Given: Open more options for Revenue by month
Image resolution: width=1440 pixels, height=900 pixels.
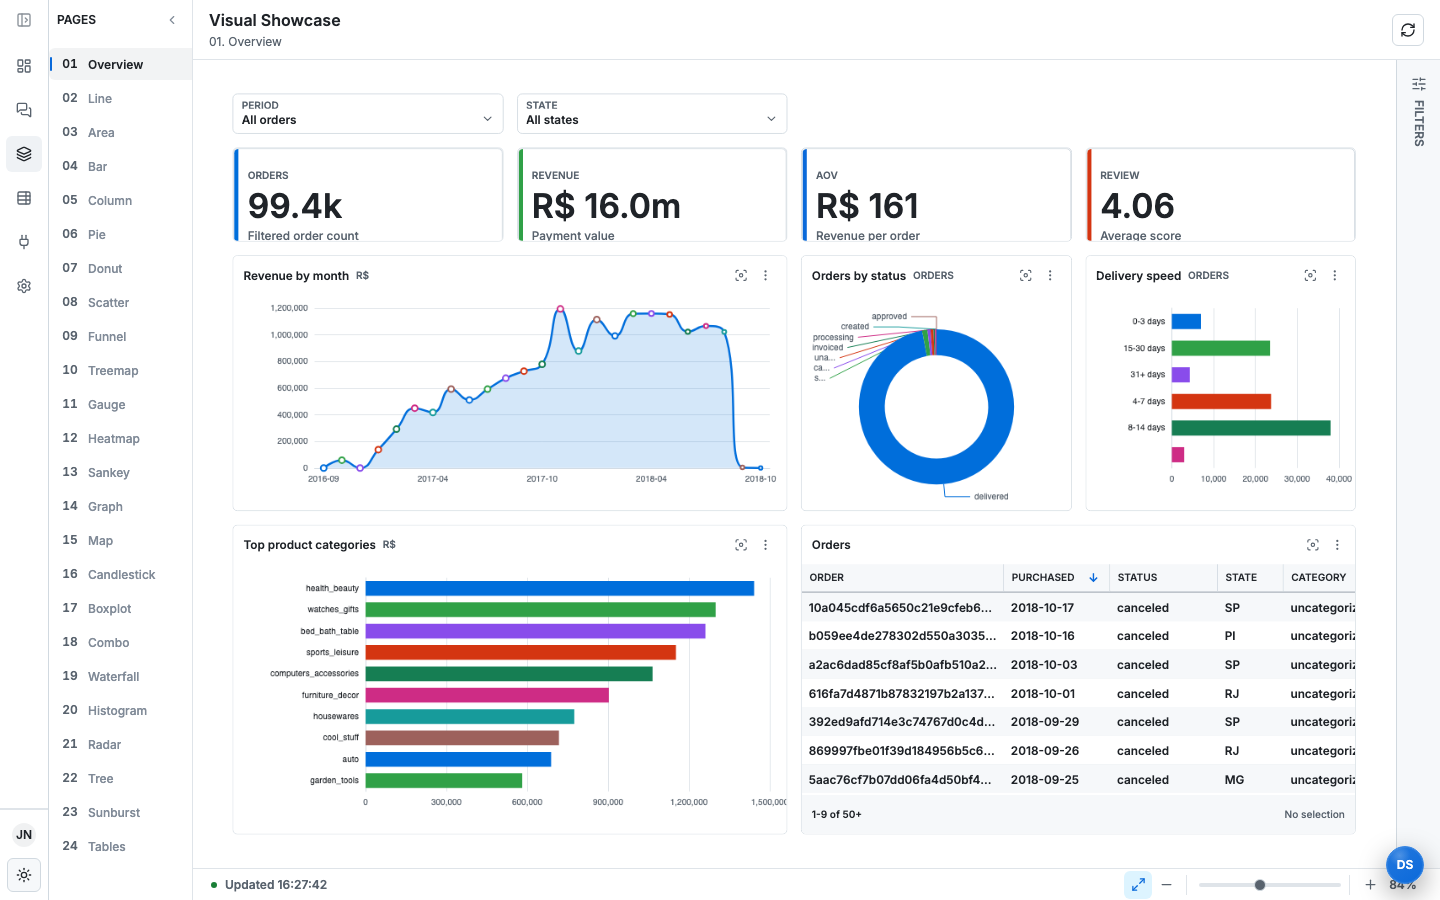Looking at the screenshot, I should [766, 276].
